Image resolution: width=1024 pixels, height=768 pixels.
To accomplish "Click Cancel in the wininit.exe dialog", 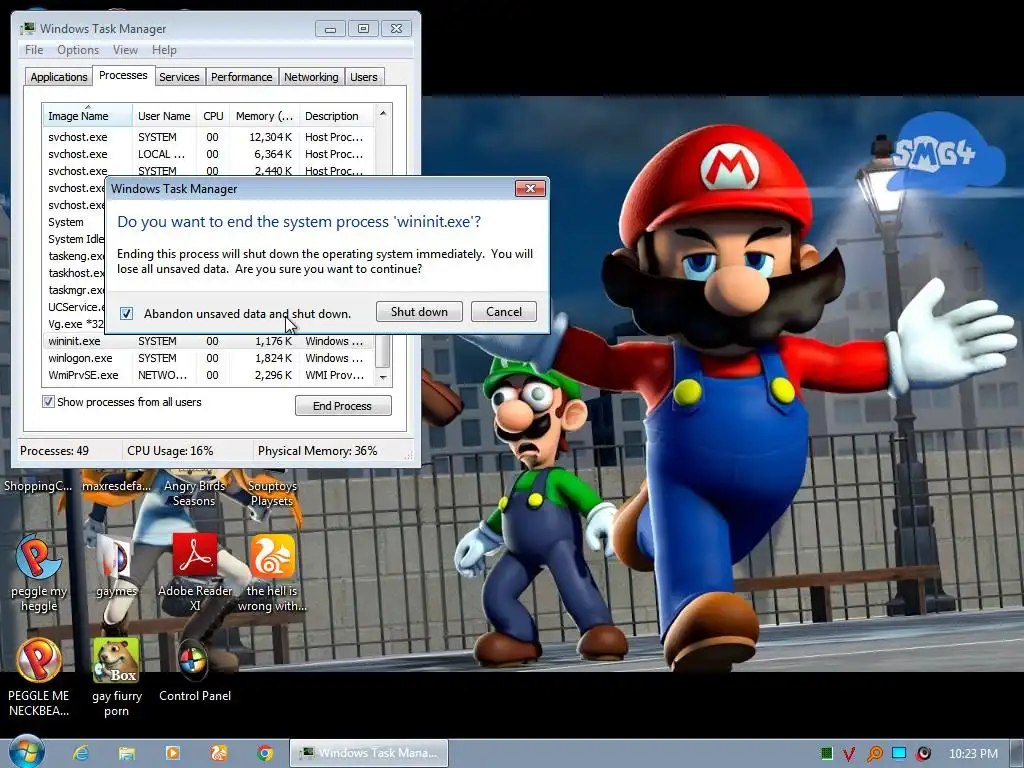I will (504, 312).
